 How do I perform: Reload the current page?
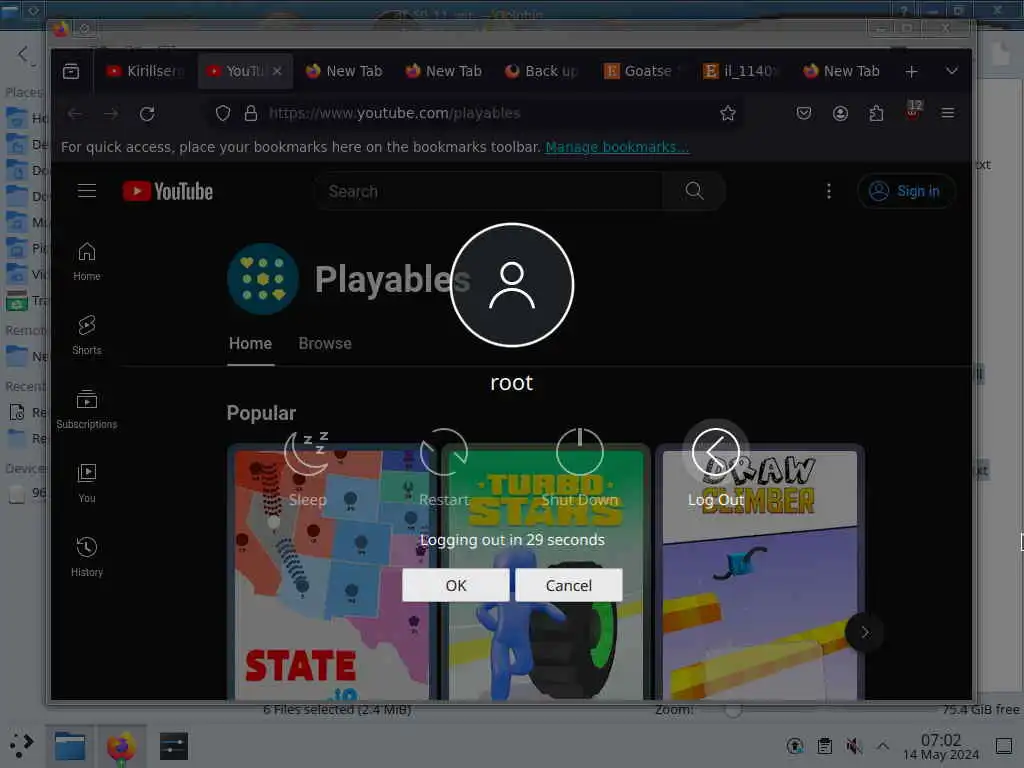pyautogui.click(x=147, y=114)
